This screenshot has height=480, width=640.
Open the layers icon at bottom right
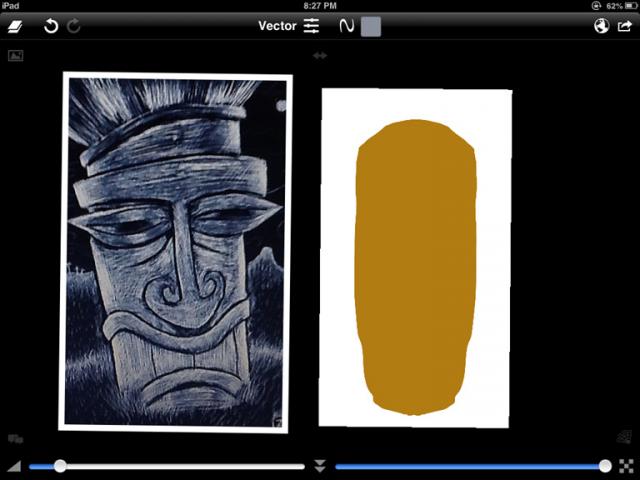tap(624, 437)
